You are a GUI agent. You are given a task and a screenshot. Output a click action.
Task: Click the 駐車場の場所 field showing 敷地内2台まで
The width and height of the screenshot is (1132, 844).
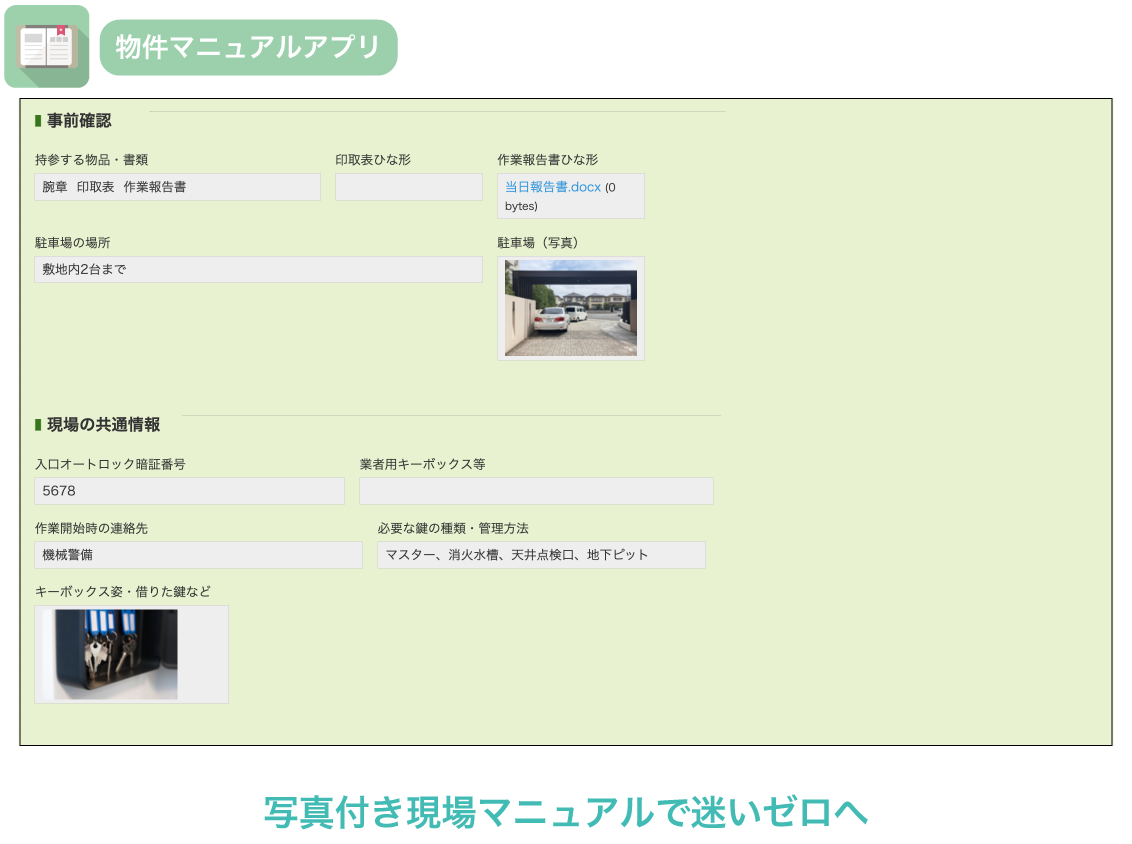(258, 269)
